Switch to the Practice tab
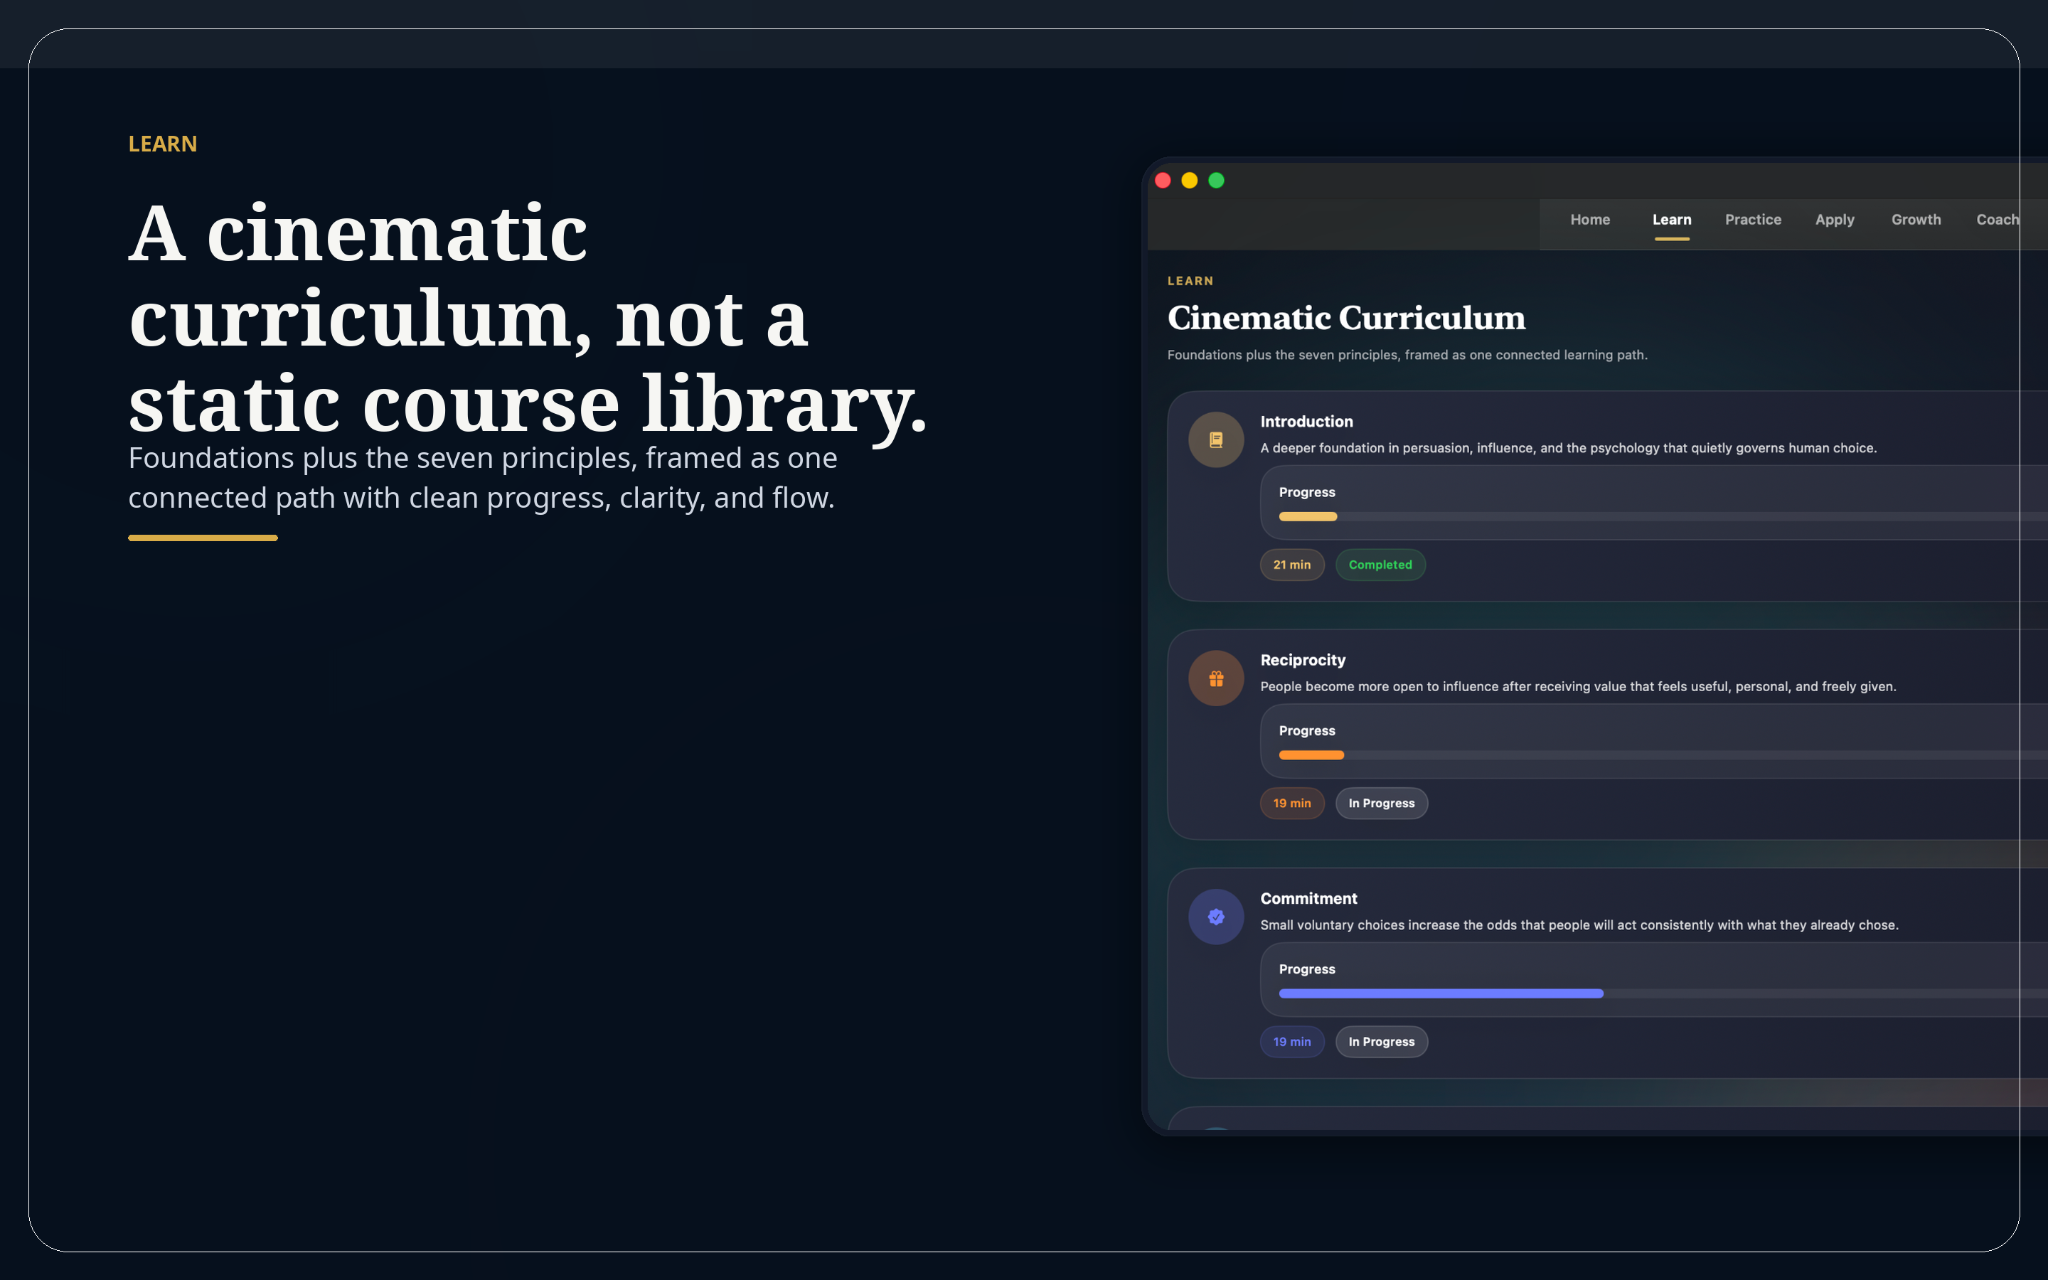2048x1280 pixels. coord(1753,219)
